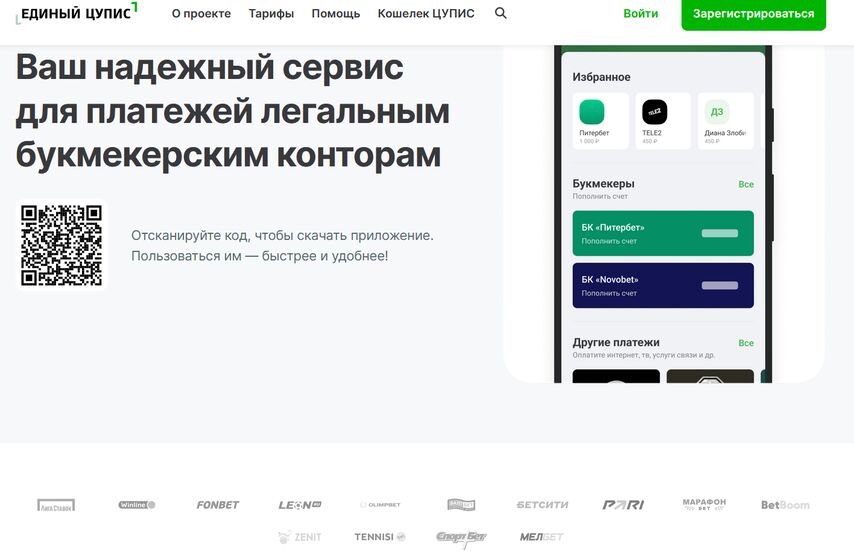Click the QR code for app download
The height and width of the screenshot is (551, 854).
(x=62, y=246)
